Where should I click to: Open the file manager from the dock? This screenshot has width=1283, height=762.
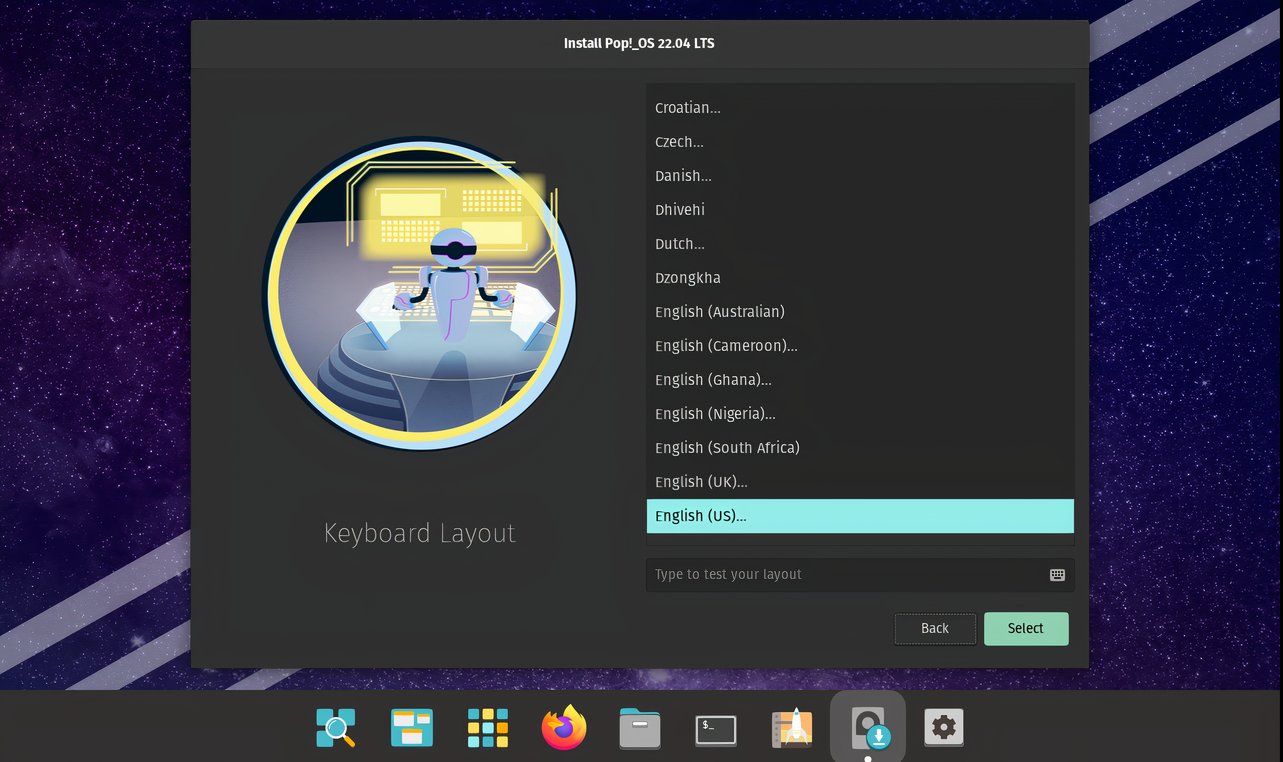tap(639, 728)
